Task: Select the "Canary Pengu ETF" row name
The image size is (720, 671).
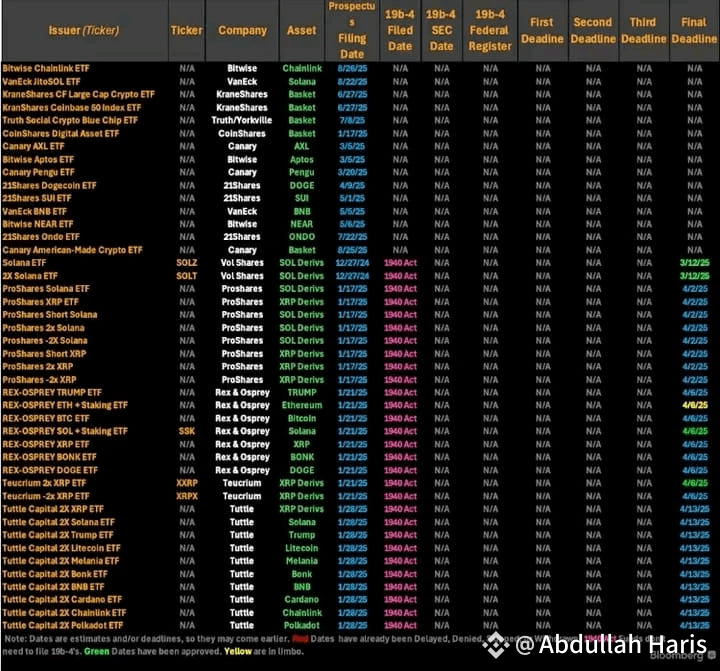Action: tap(39, 172)
